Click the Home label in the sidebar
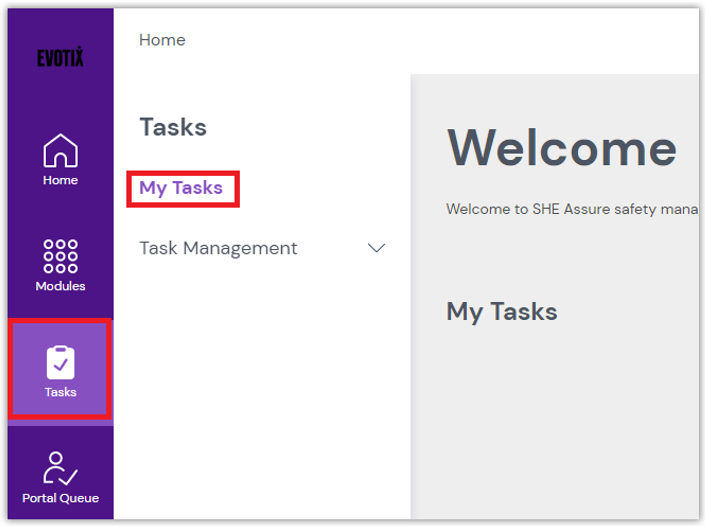Image resolution: width=705 pixels, height=526 pixels. point(60,181)
